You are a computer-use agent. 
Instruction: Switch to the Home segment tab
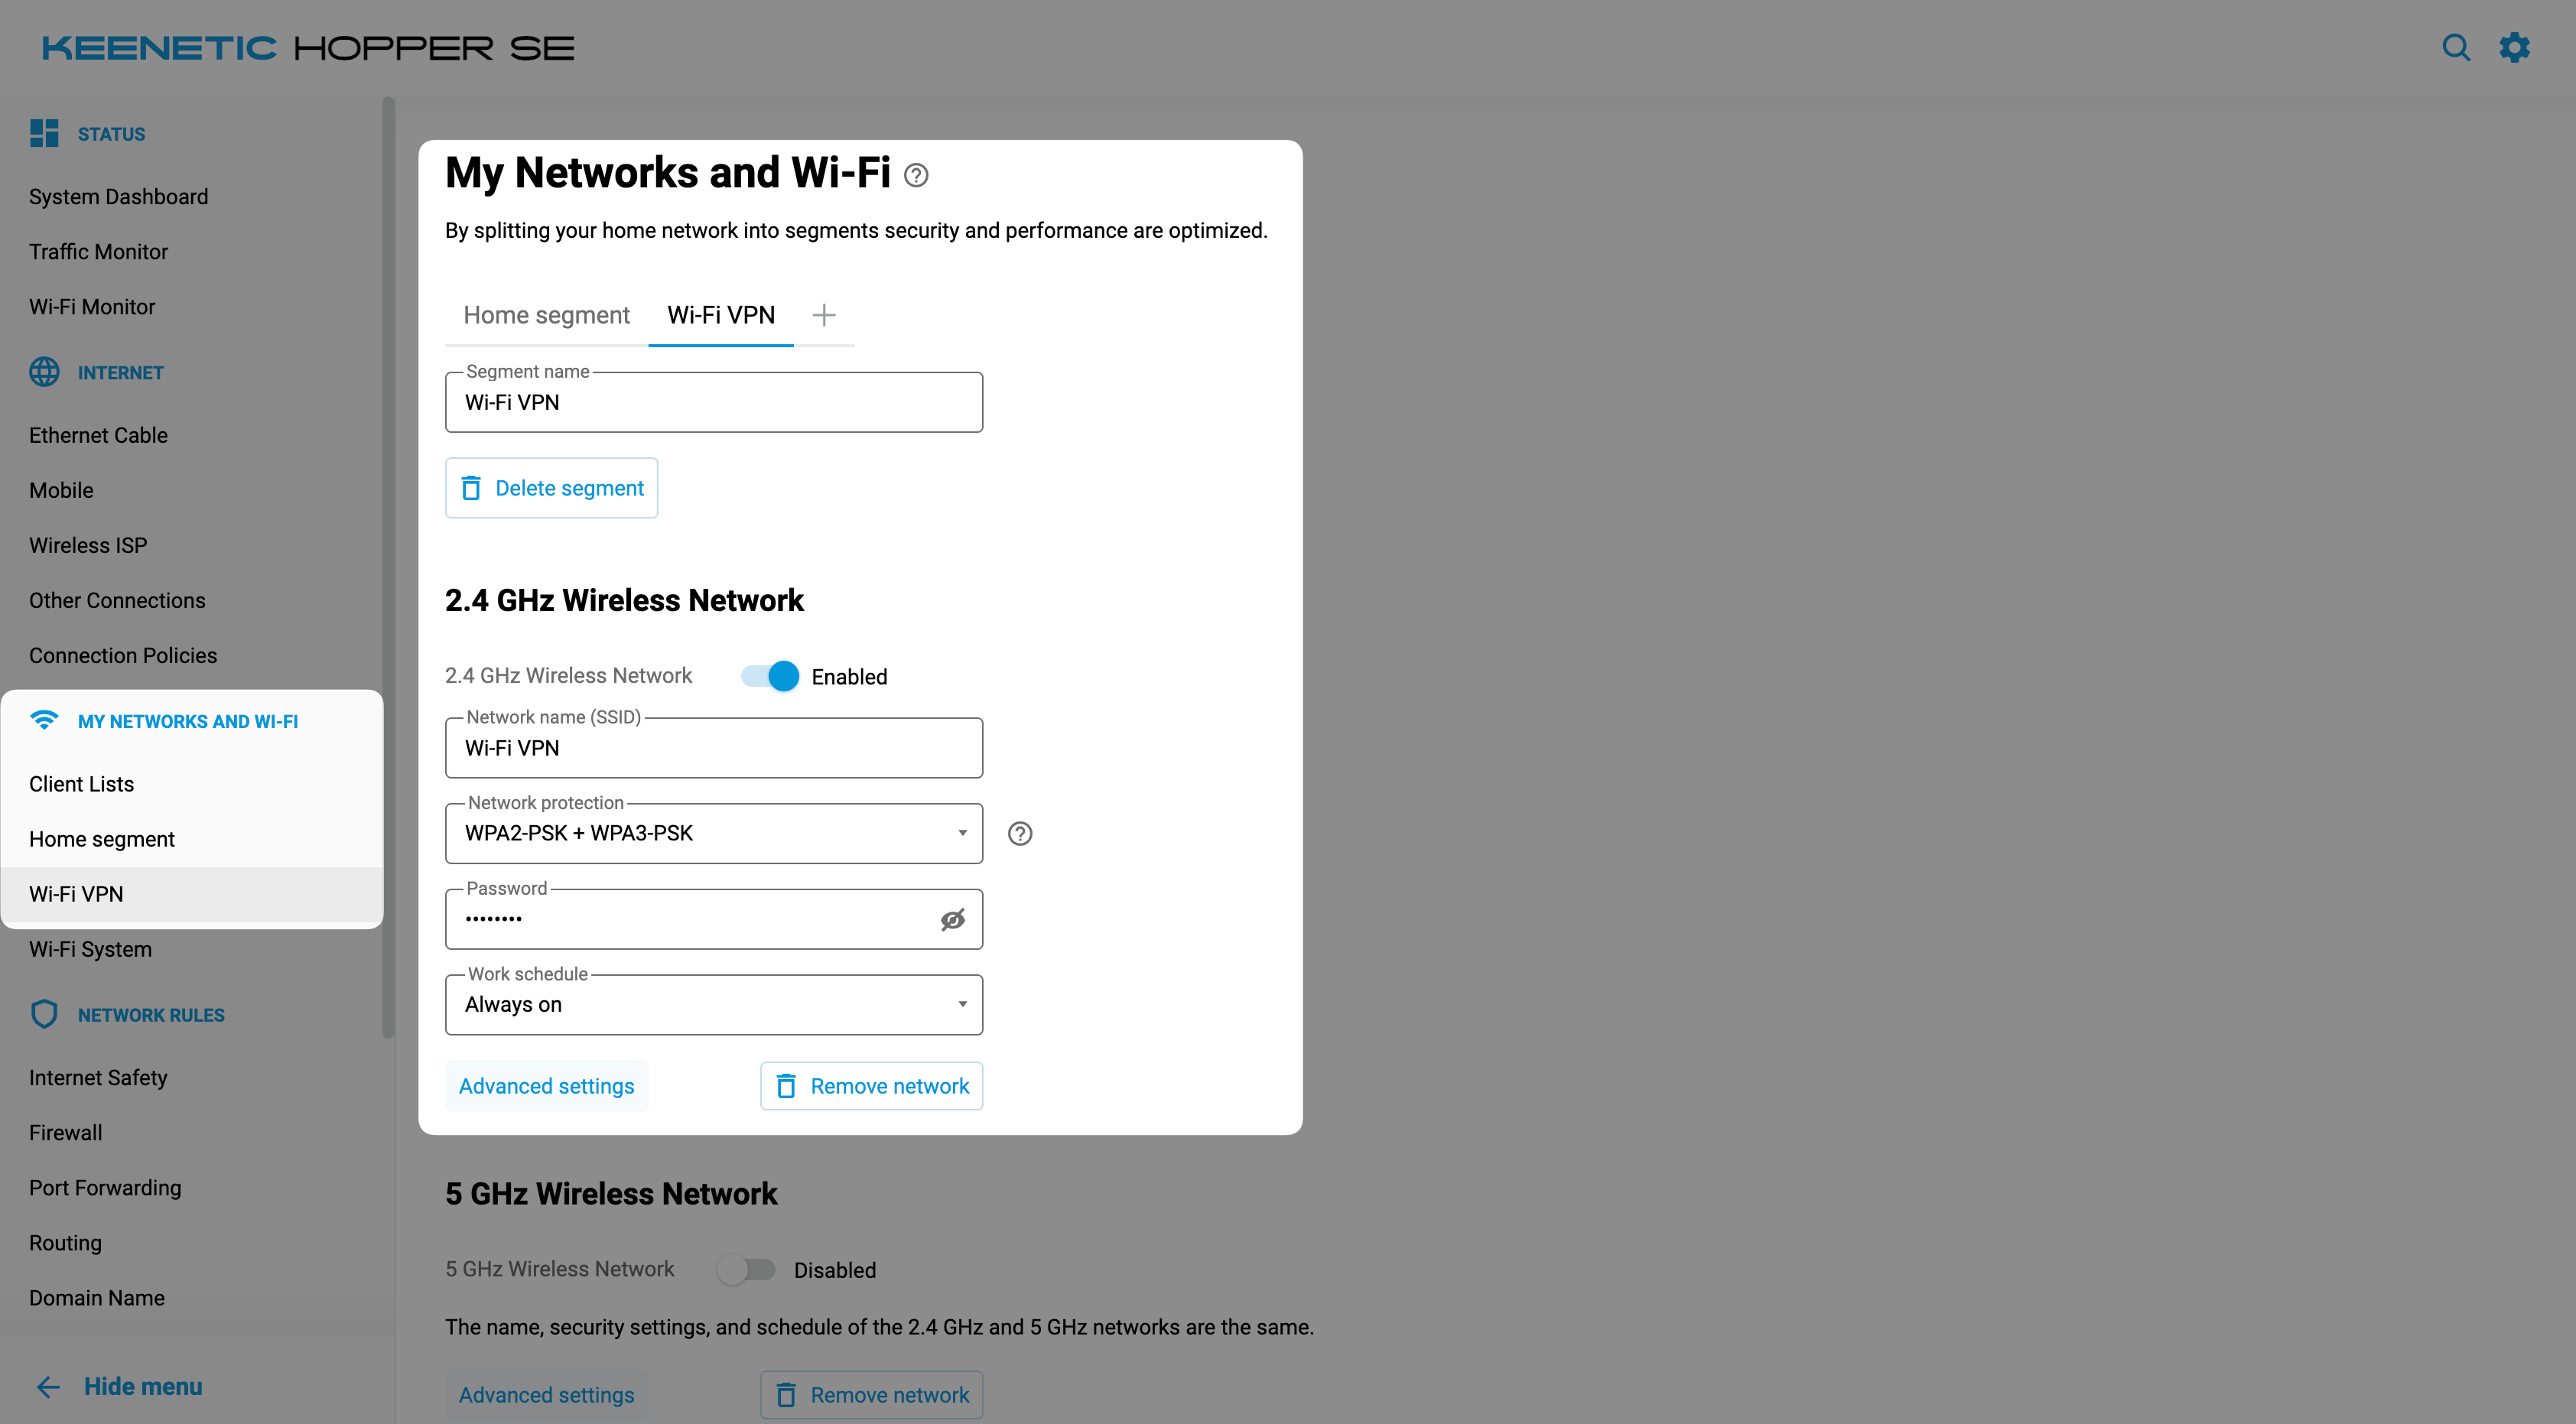click(x=546, y=315)
